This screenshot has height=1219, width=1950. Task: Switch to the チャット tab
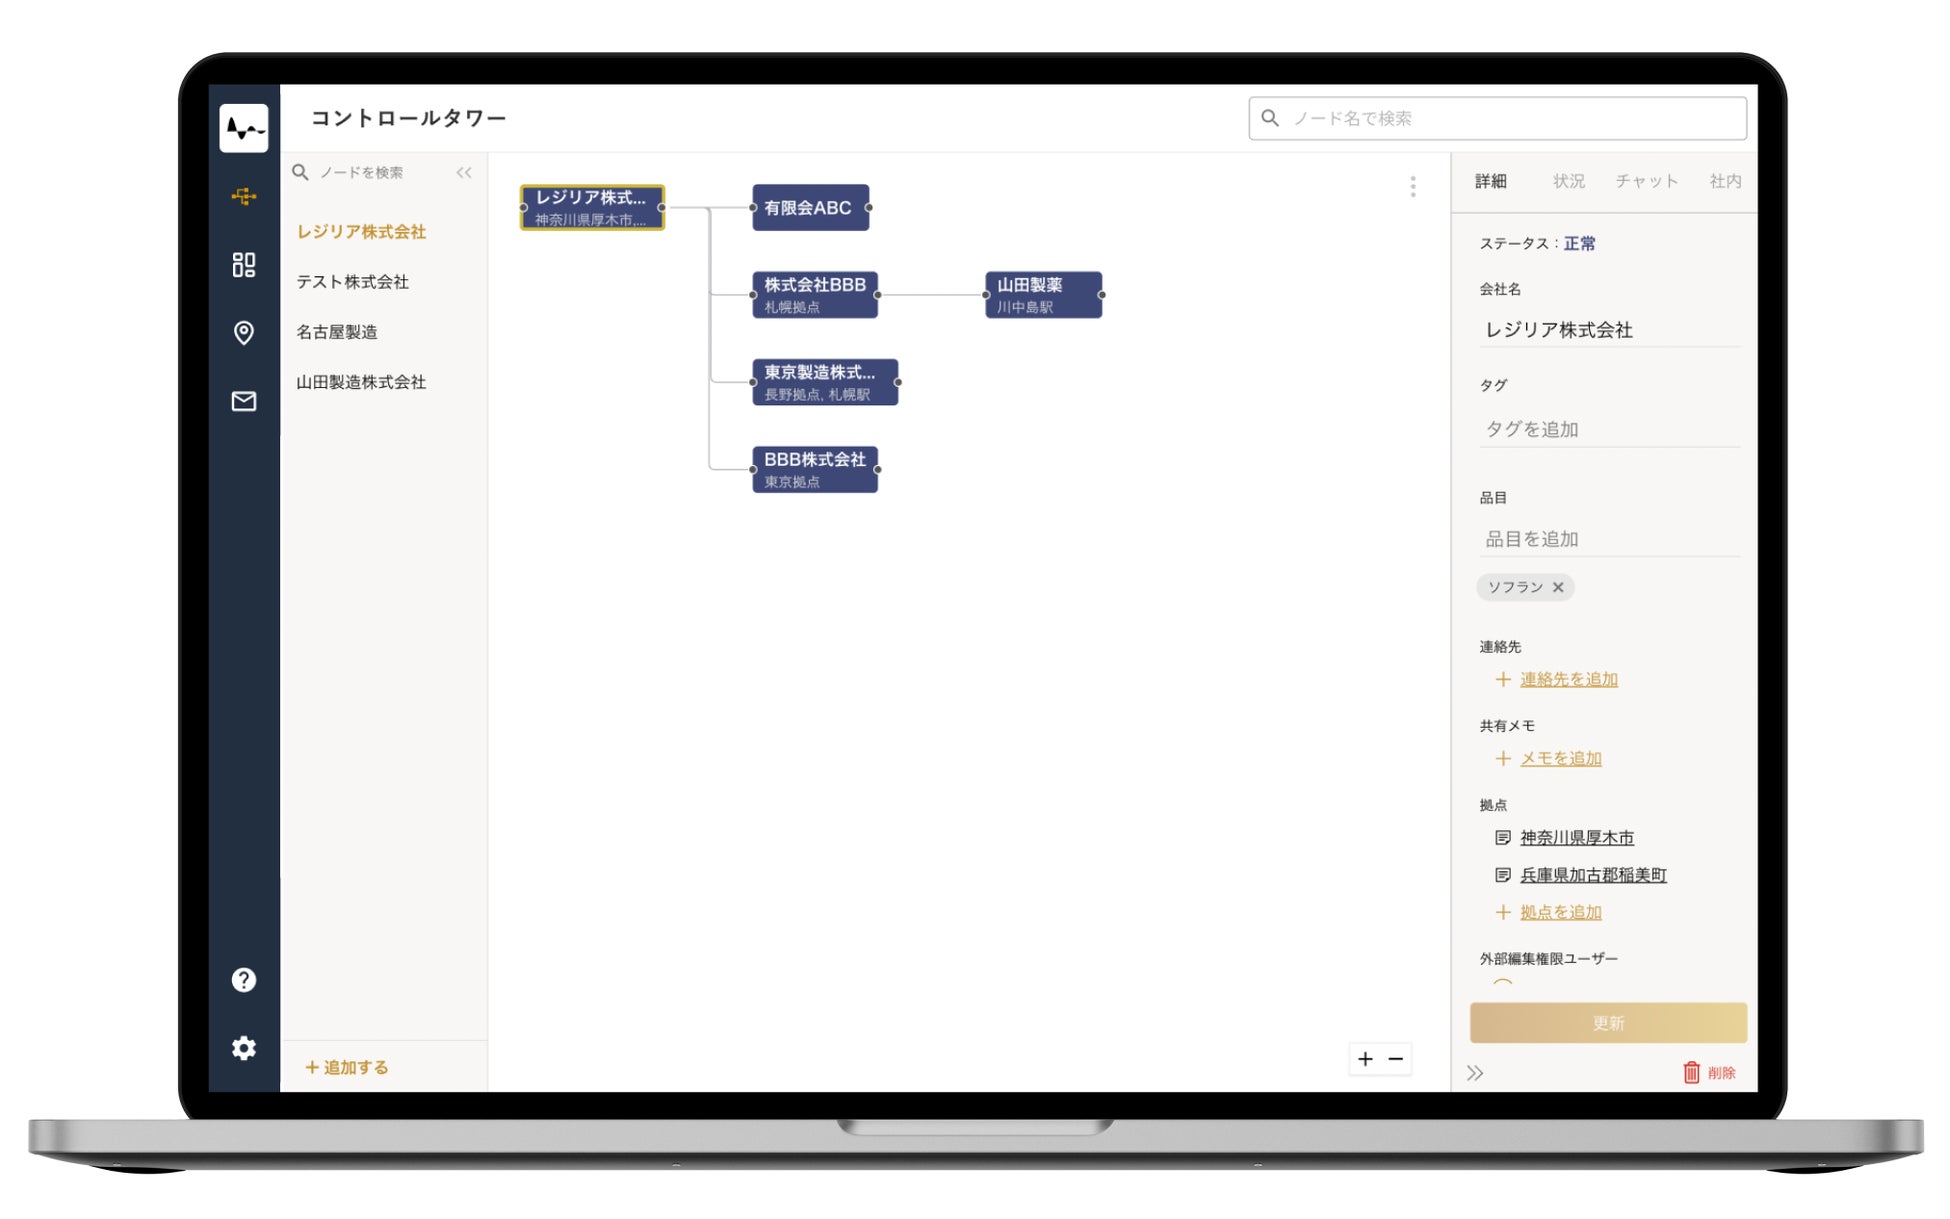click(x=1646, y=181)
